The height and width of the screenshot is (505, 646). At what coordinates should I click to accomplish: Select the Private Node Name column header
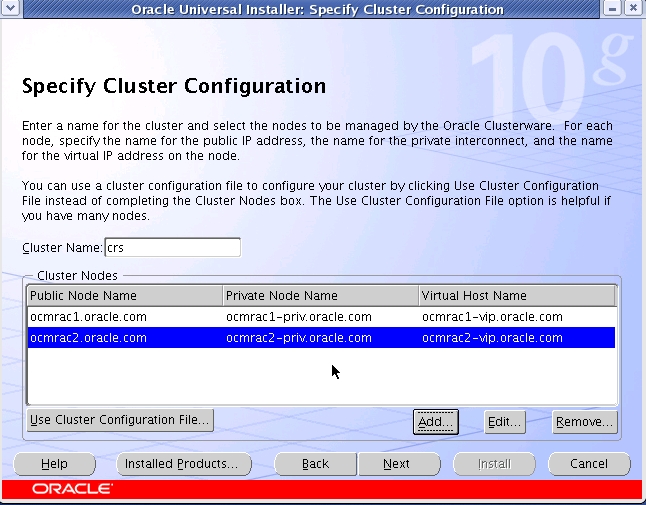pyautogui.click(x=321, y=296)
